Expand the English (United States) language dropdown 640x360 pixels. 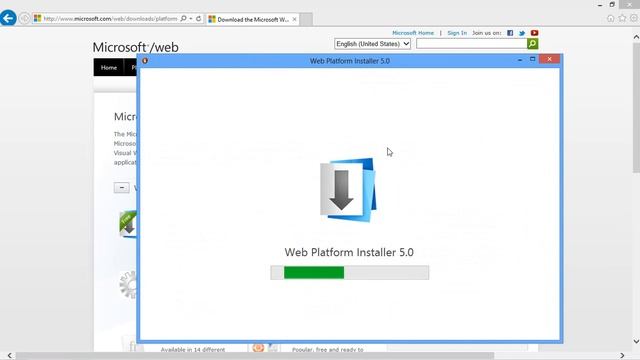point(372,44)
